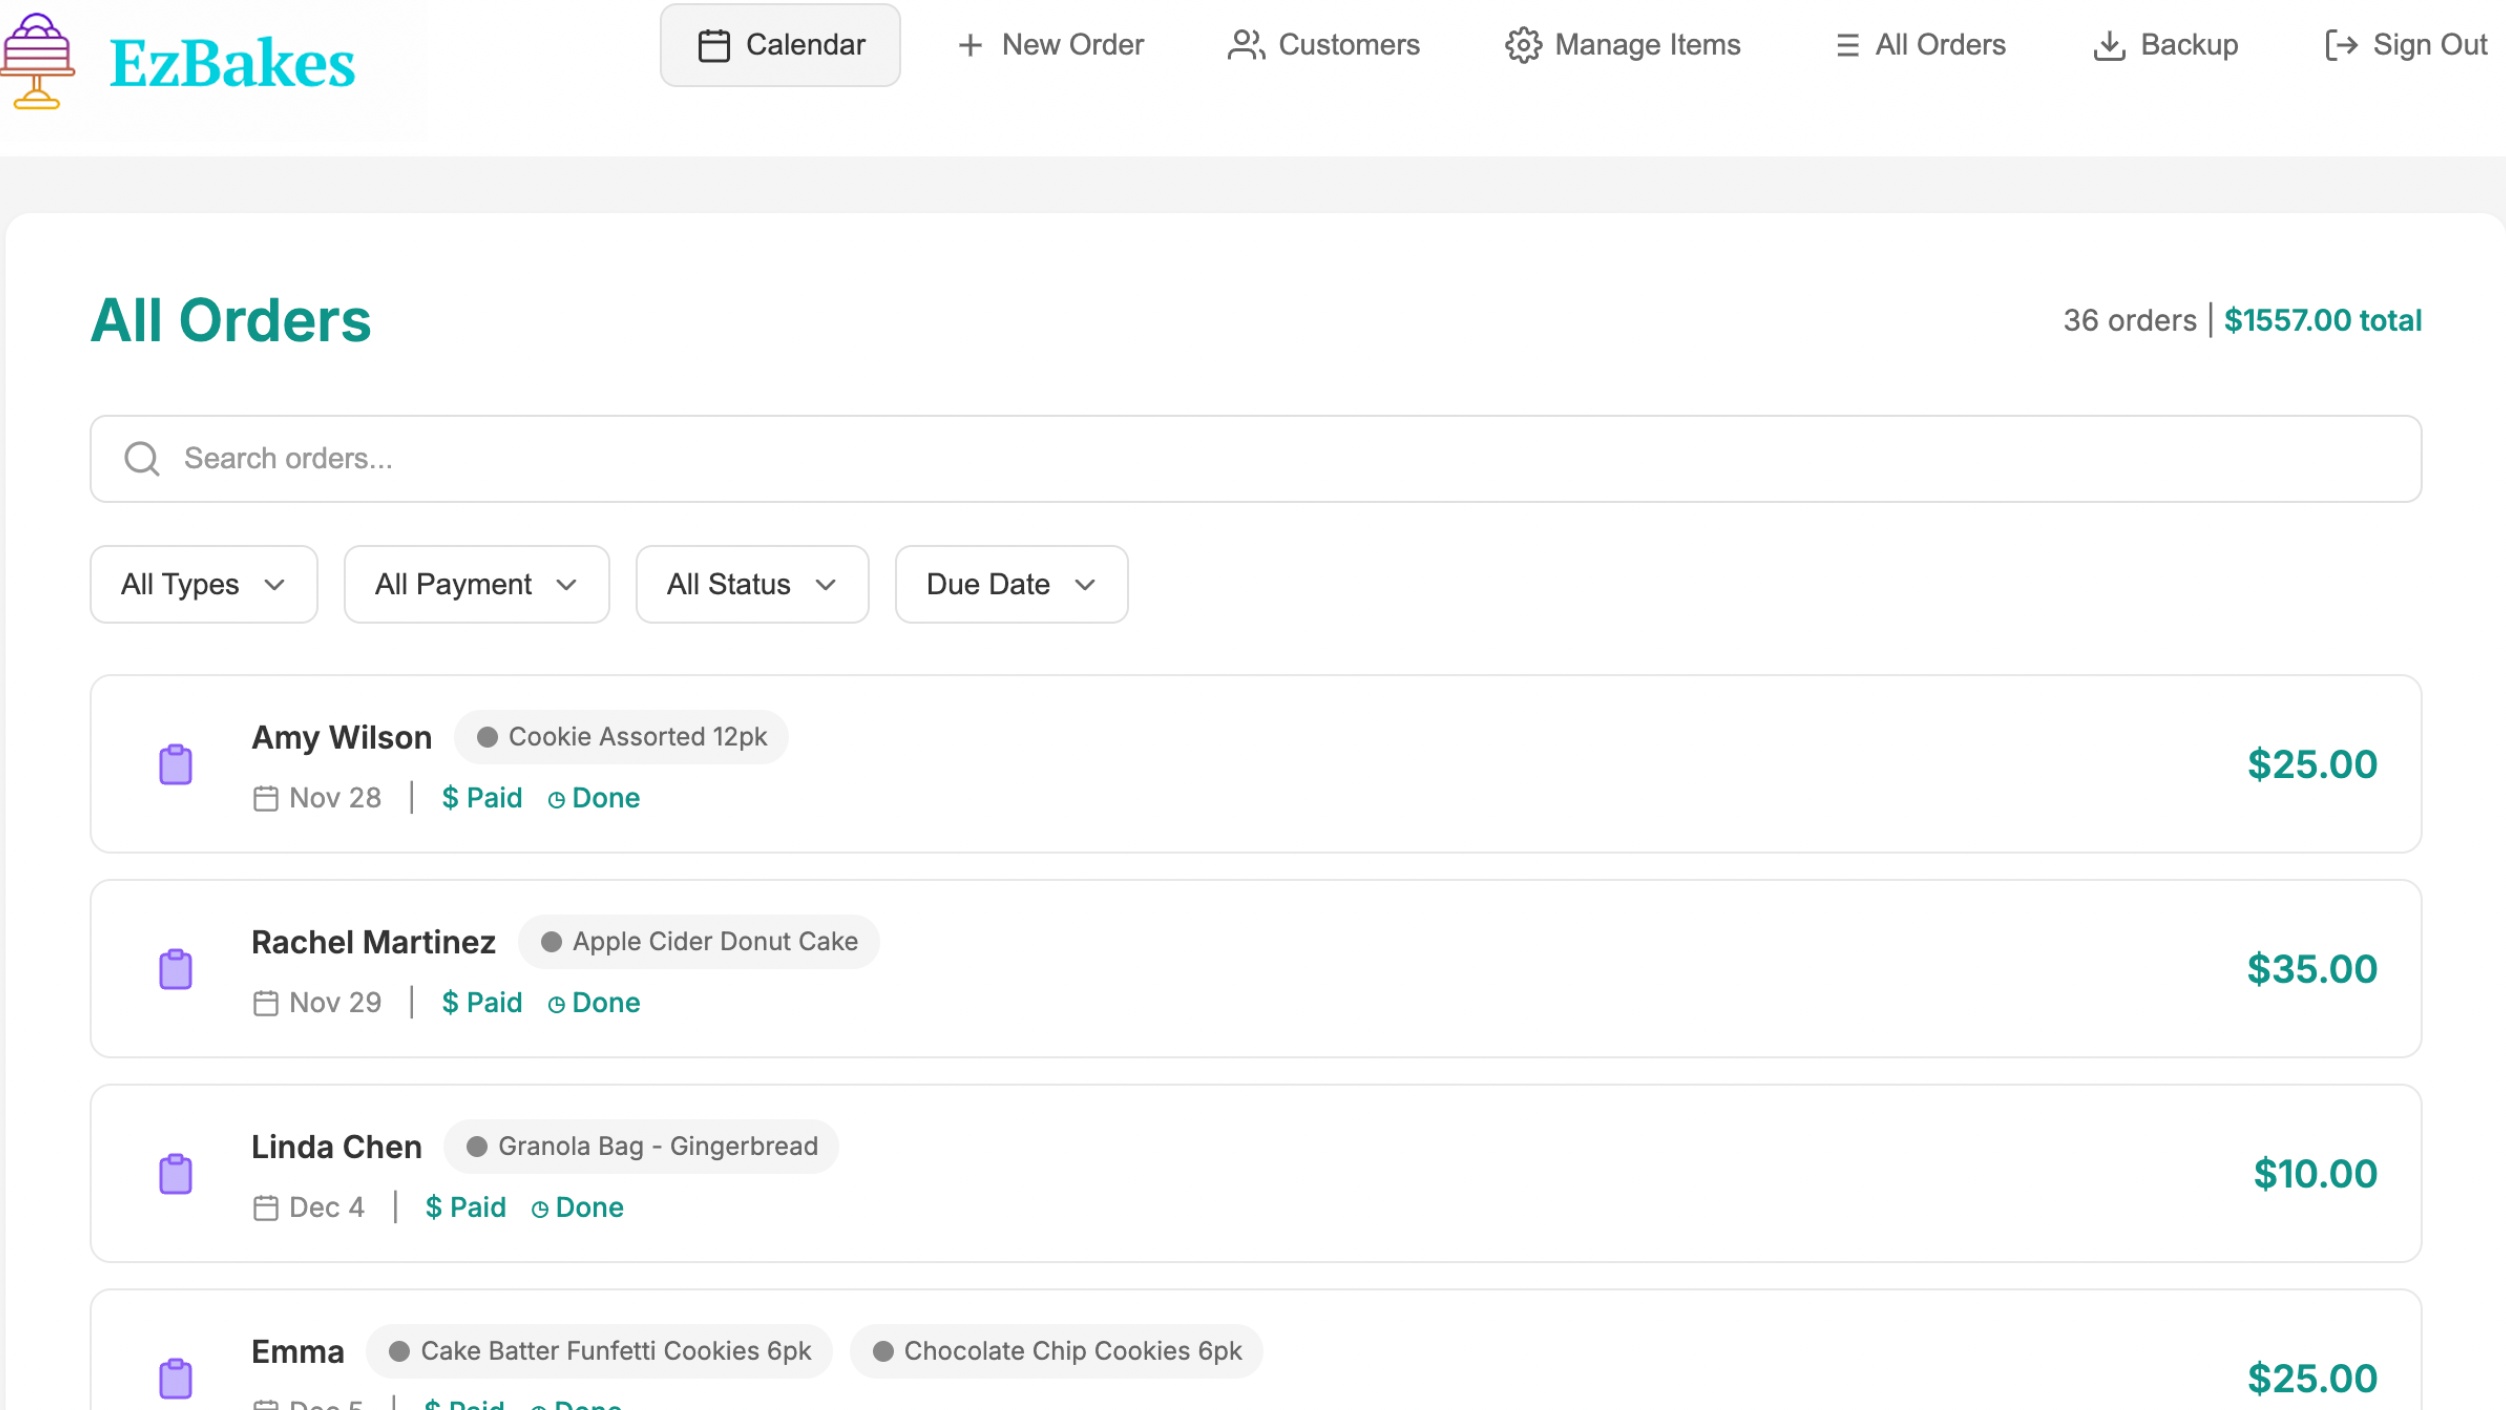This screenshot has width=2506, height=1410.
Task: Open the Calendar view via calendar icon
Action: coord(713,44)
